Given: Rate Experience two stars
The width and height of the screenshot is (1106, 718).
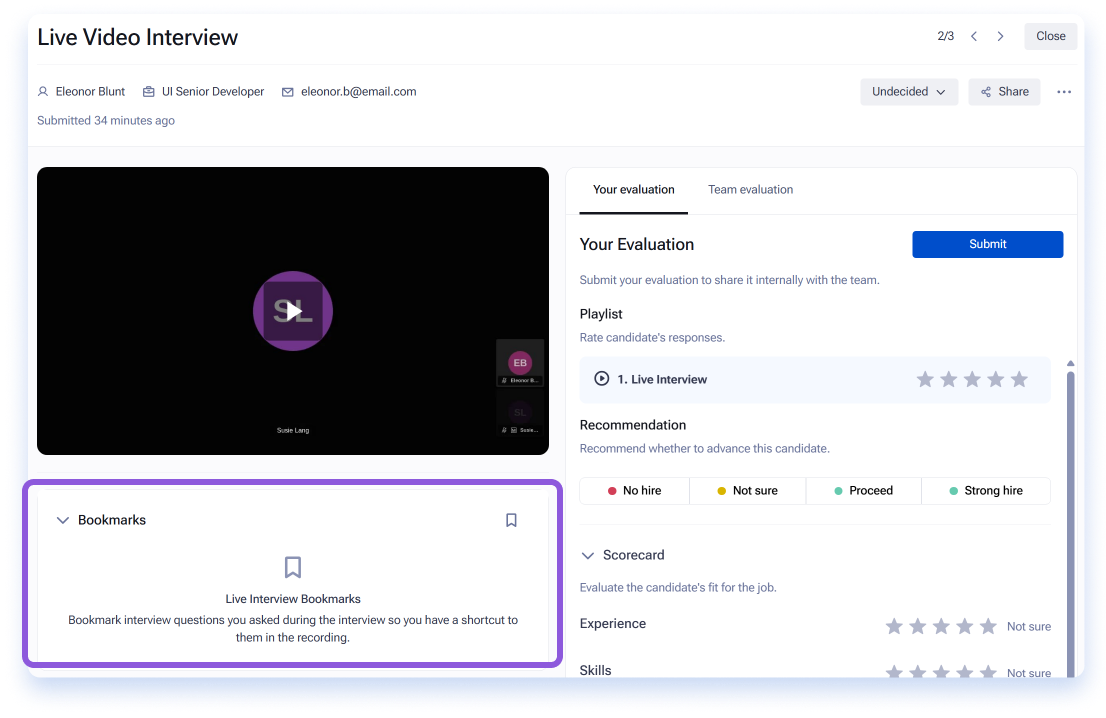Looking at the screenshot, I should [x=918, y=626].
